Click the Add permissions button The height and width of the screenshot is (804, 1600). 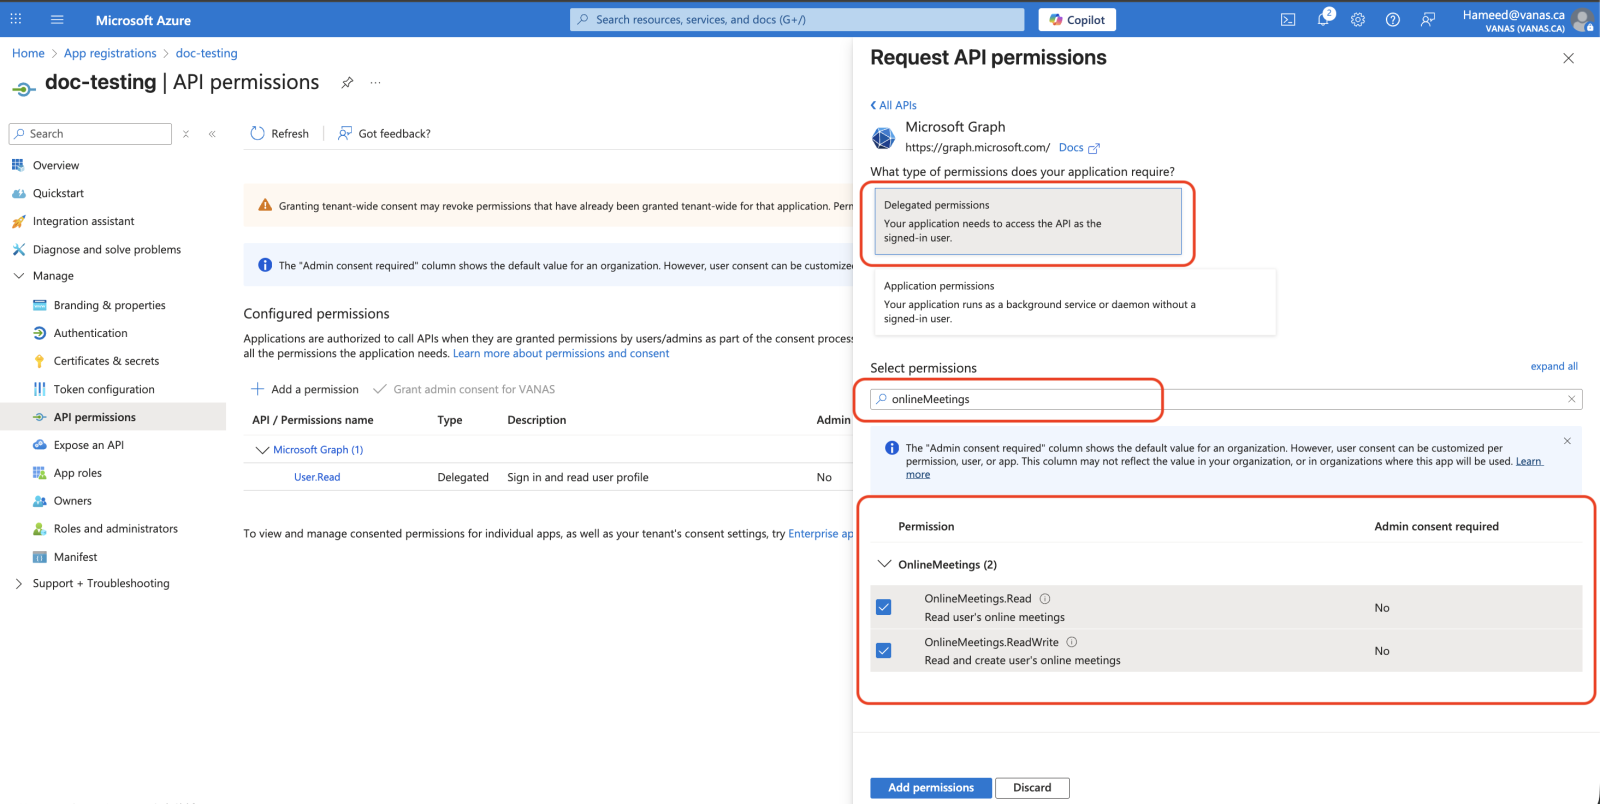tap(931, 788)
